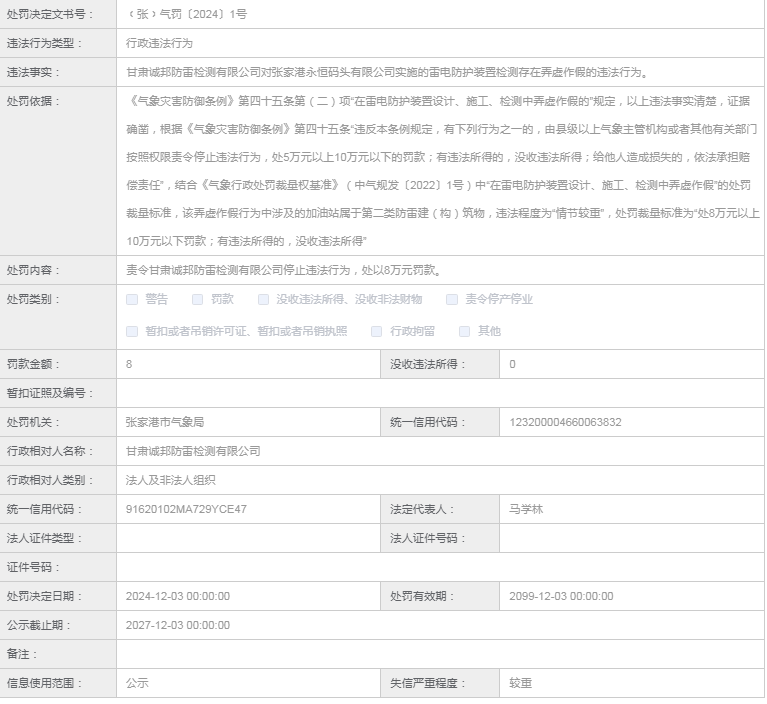Click the 处罚有效期 label
This screenshot has height=704, width=767.
[x=422, y=596]
